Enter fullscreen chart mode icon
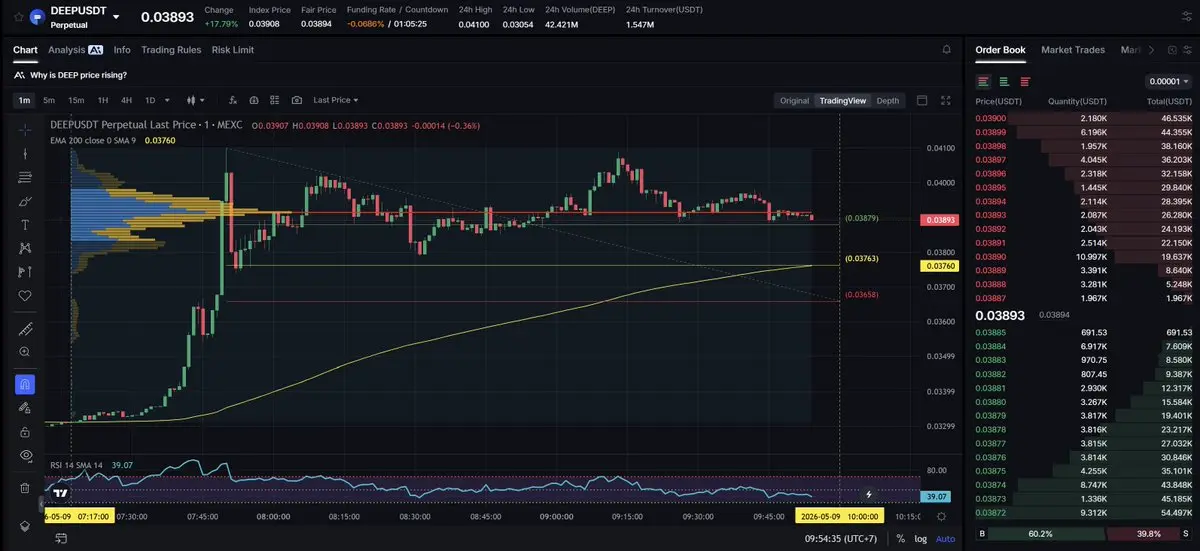Viewport: 1200px width, 551px height. pyautogui.click(x=946, y=100)
